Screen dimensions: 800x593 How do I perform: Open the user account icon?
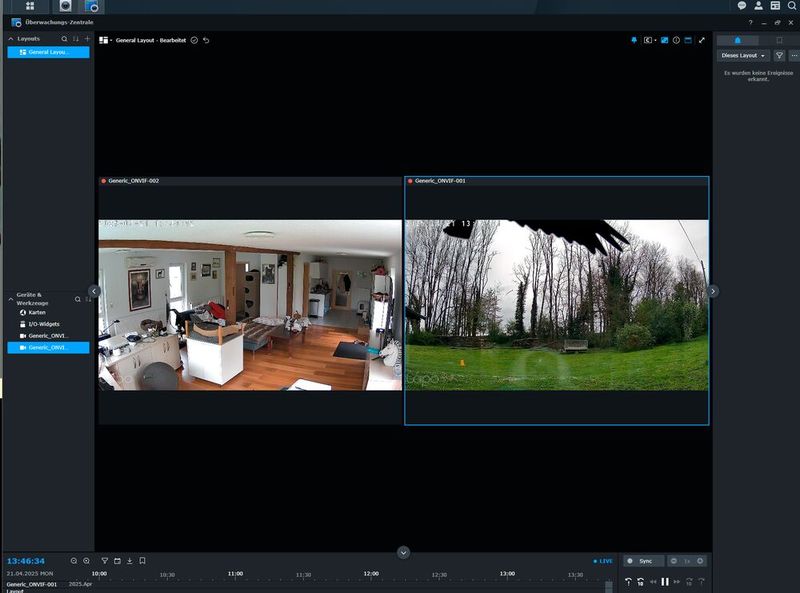(759, 6)
